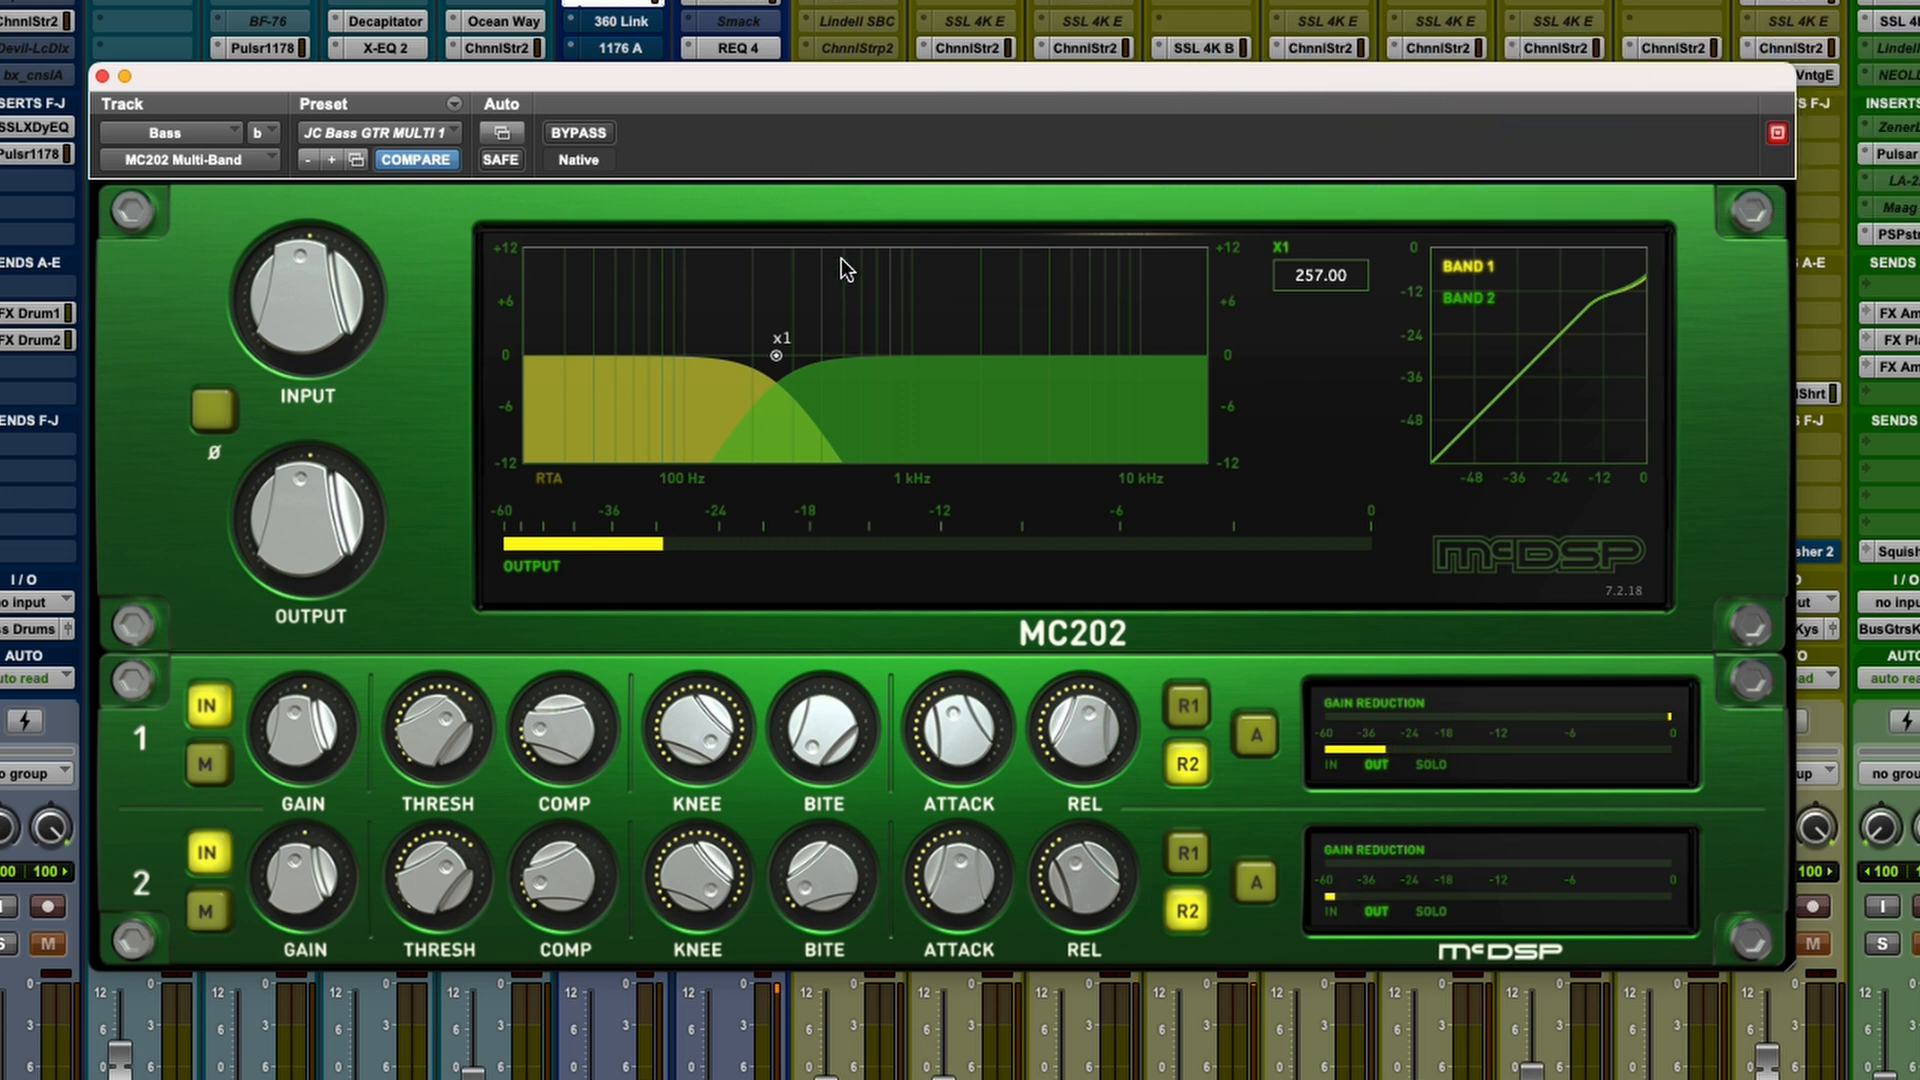This screenshot has height=1080, width=1920.
Task: Click the BYPASS button
Action: tap(578, 133)
